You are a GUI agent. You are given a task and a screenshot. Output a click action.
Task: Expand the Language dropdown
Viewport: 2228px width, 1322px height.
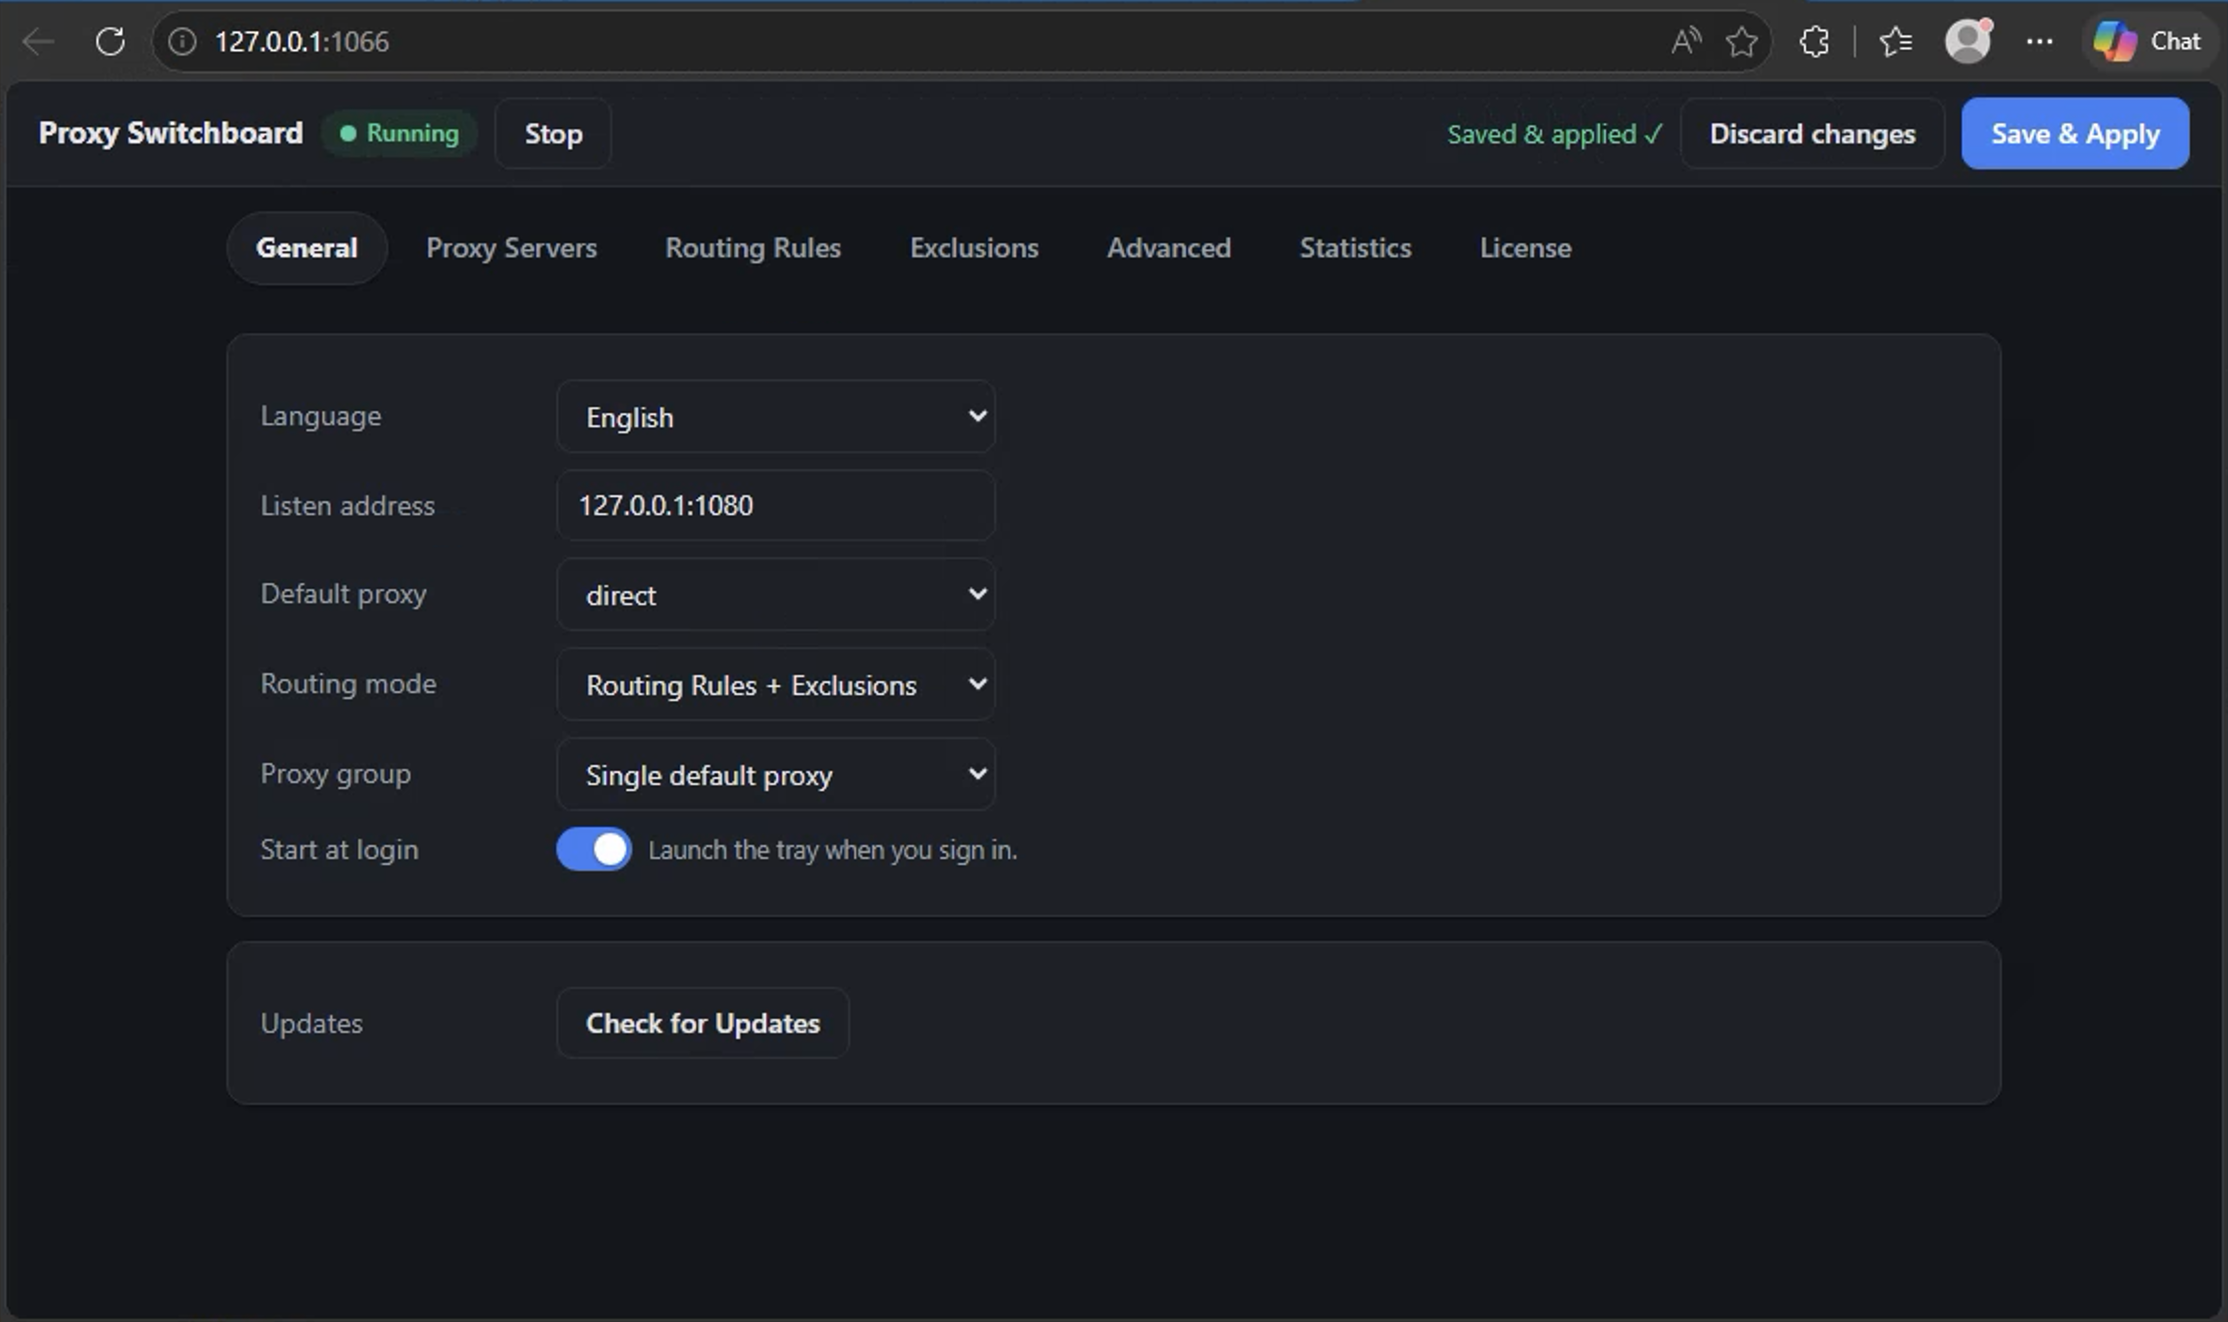coord(776,417)
